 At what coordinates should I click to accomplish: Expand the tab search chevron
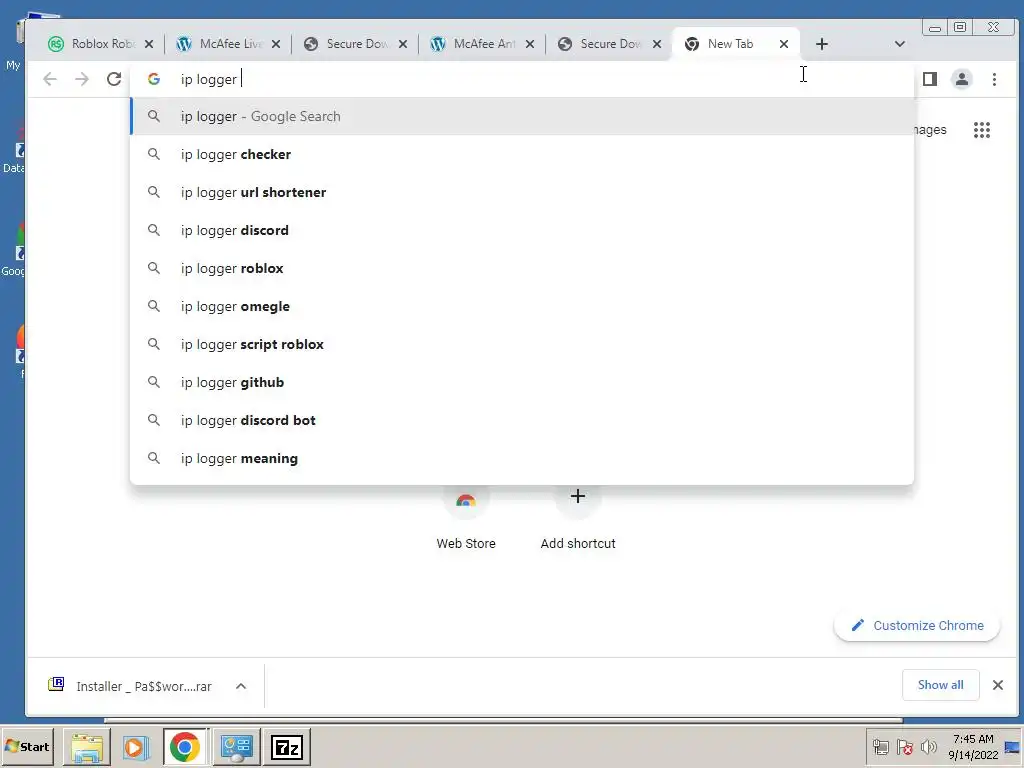(x=899, y=44)
